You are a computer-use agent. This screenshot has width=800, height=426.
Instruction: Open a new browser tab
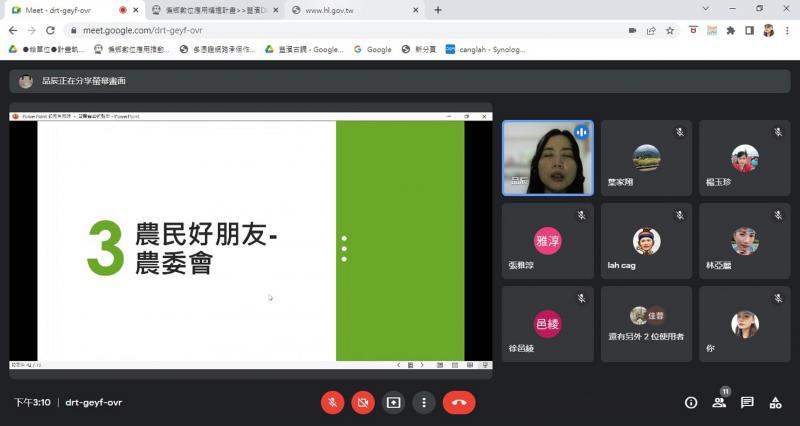point(438,10)
